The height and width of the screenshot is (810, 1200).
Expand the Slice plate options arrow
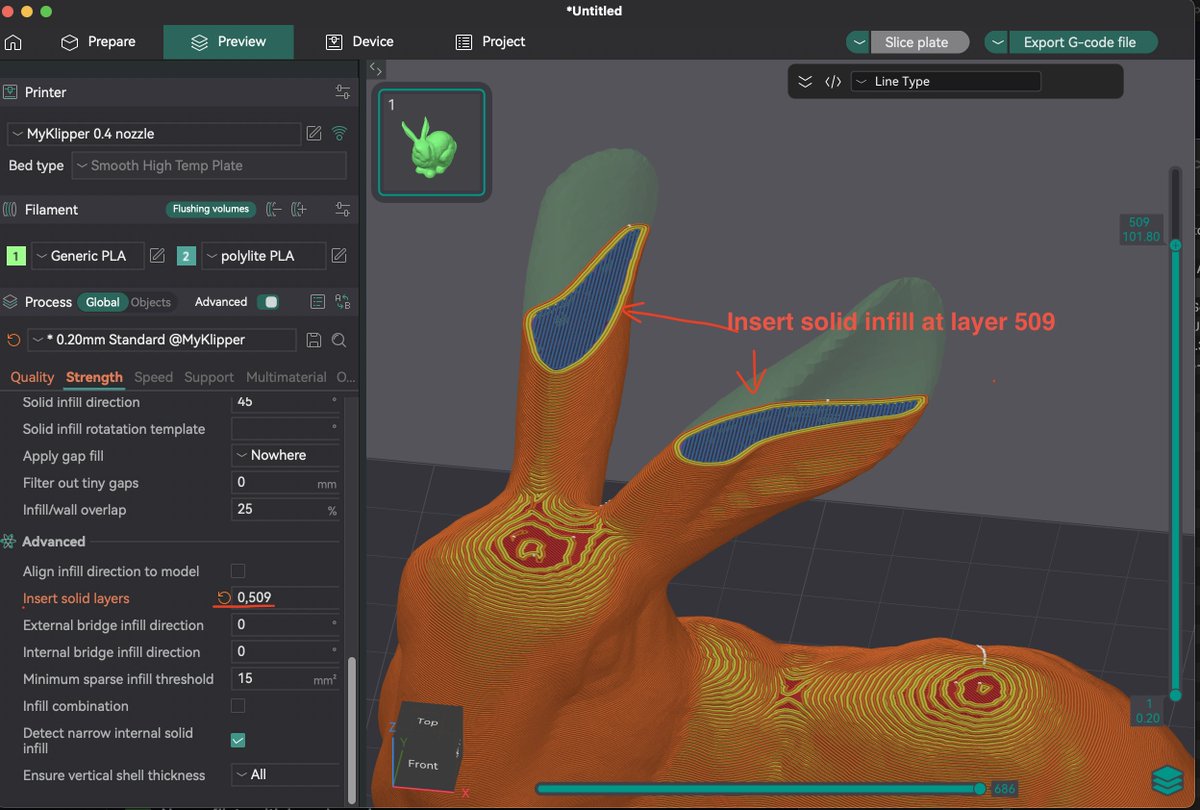pos(859,42)
